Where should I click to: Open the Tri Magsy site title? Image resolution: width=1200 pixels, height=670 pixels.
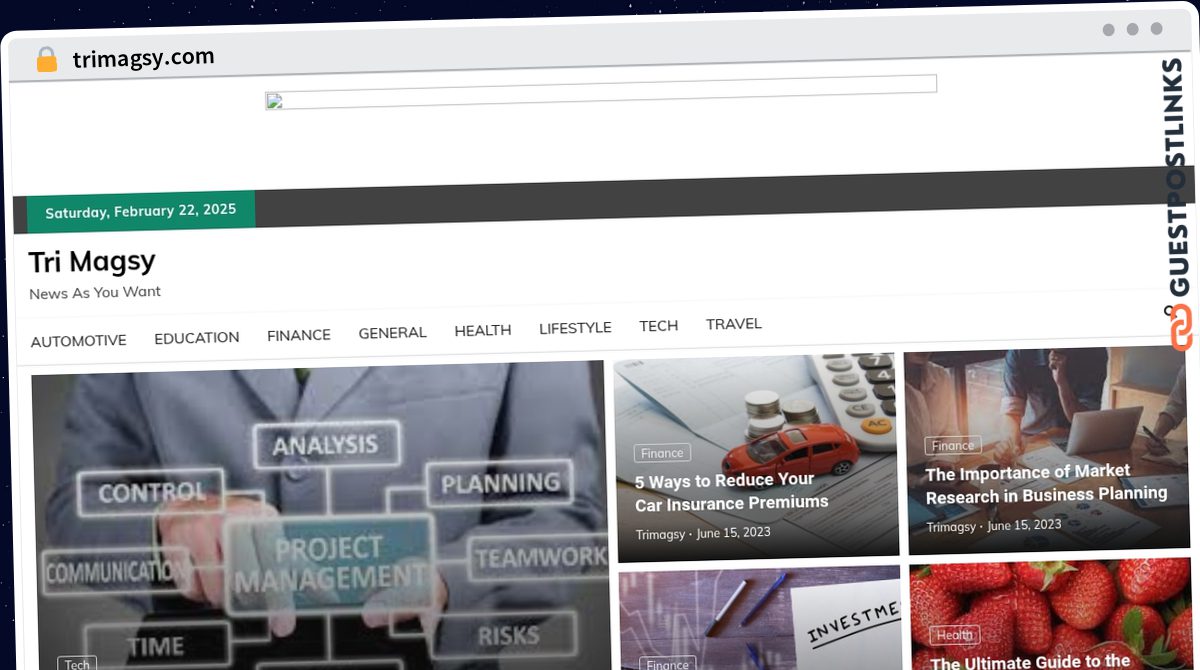(92, 262)
